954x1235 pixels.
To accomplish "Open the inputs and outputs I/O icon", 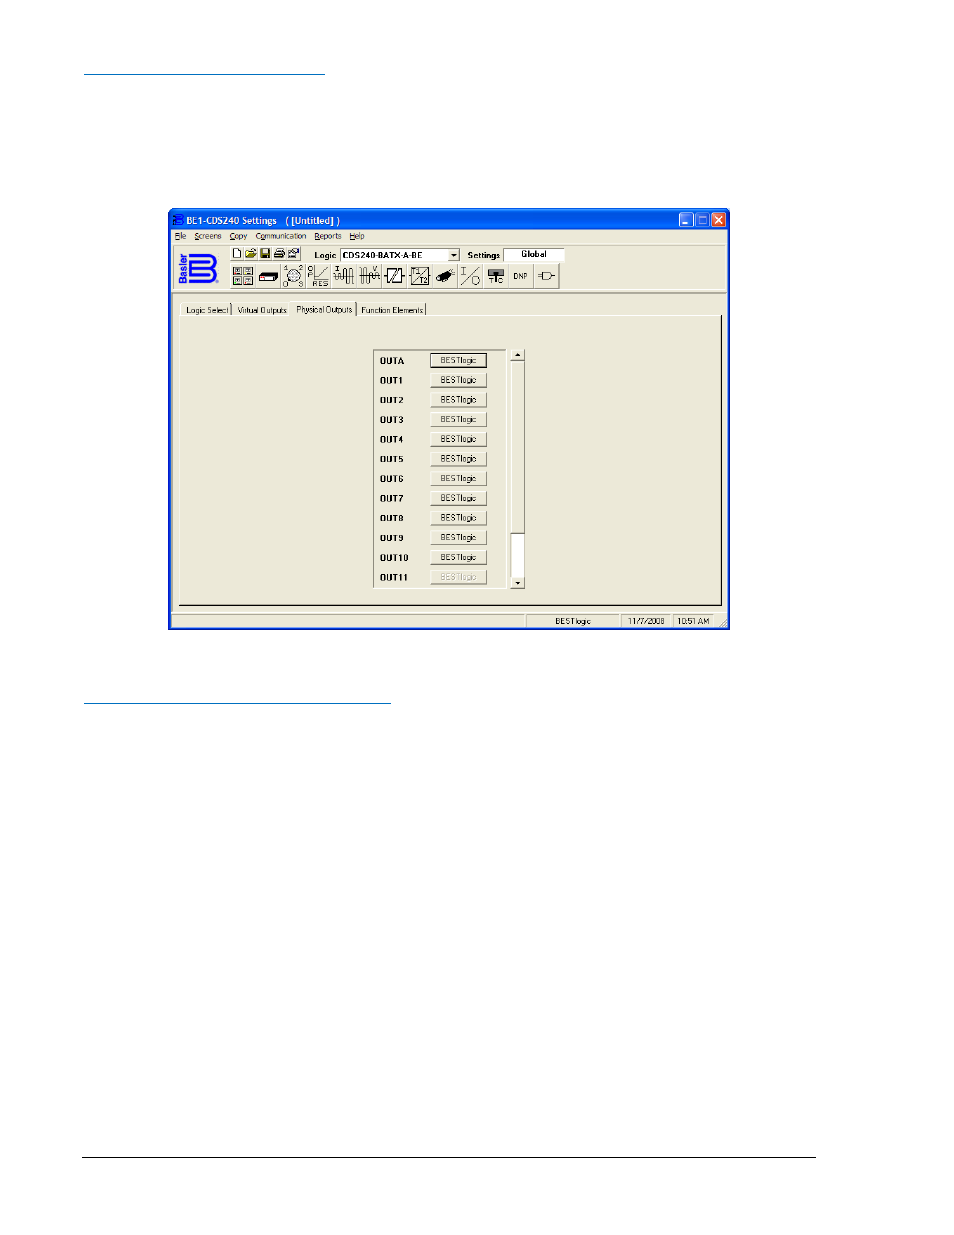I will coord(470,276).
